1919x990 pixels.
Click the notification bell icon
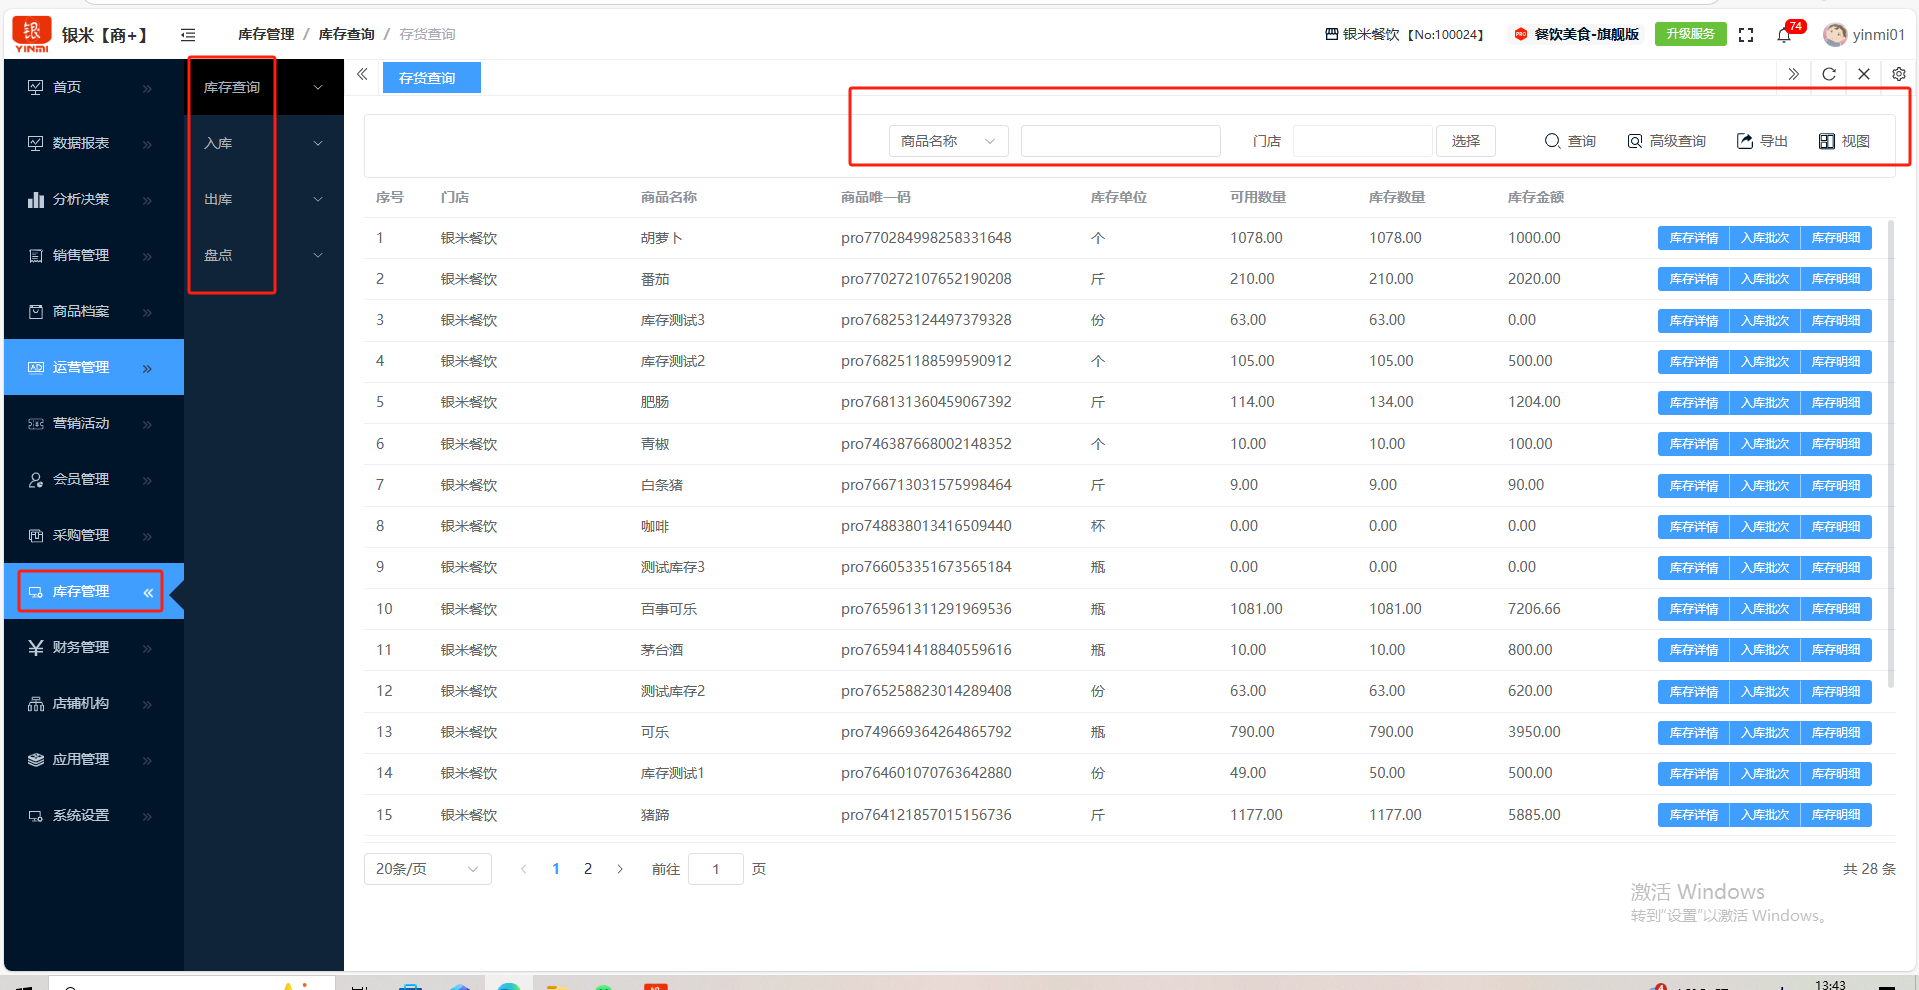(1783, 35)
